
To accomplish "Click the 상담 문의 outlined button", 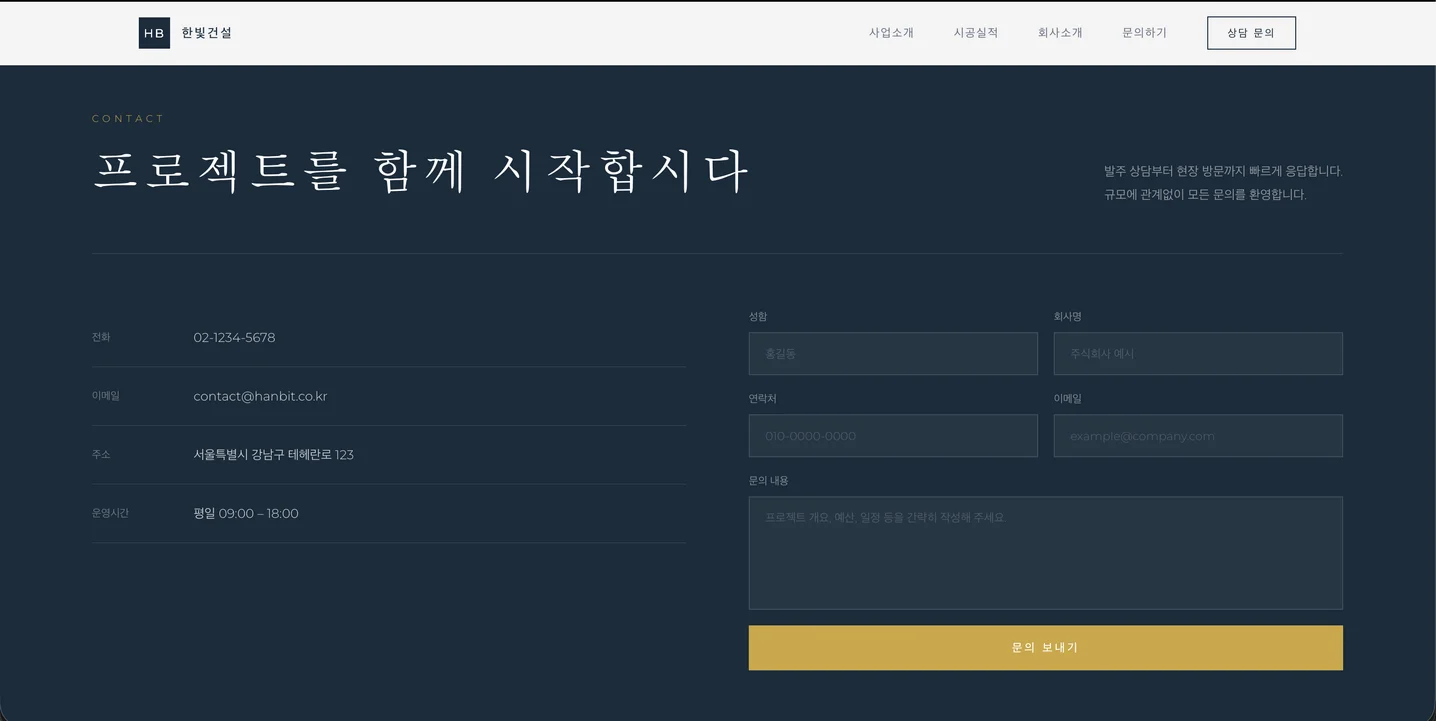I will point(1251,32).
